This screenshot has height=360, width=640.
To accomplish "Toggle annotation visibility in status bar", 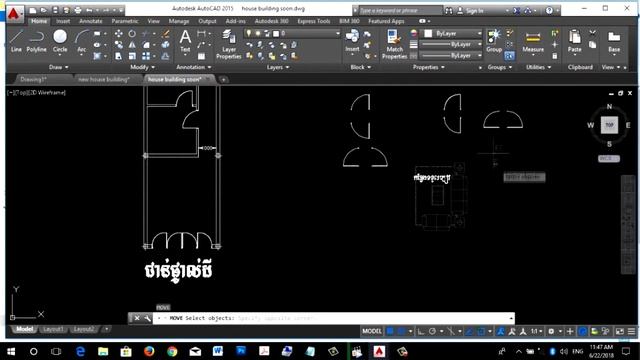I will click(x=500, y=331).
